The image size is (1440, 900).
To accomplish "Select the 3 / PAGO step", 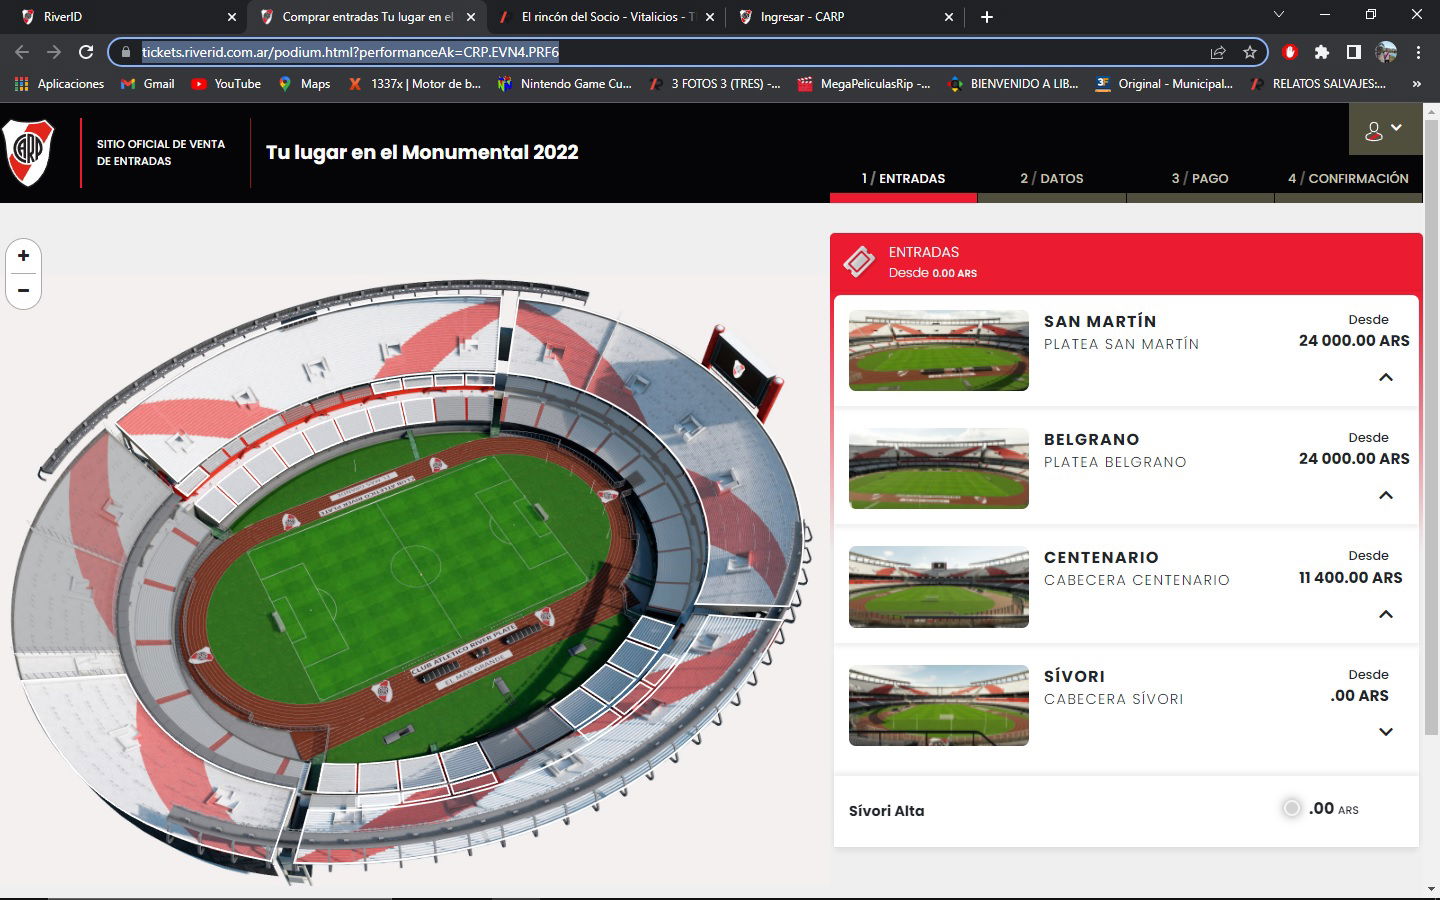I will click(x=1200, y=178).
